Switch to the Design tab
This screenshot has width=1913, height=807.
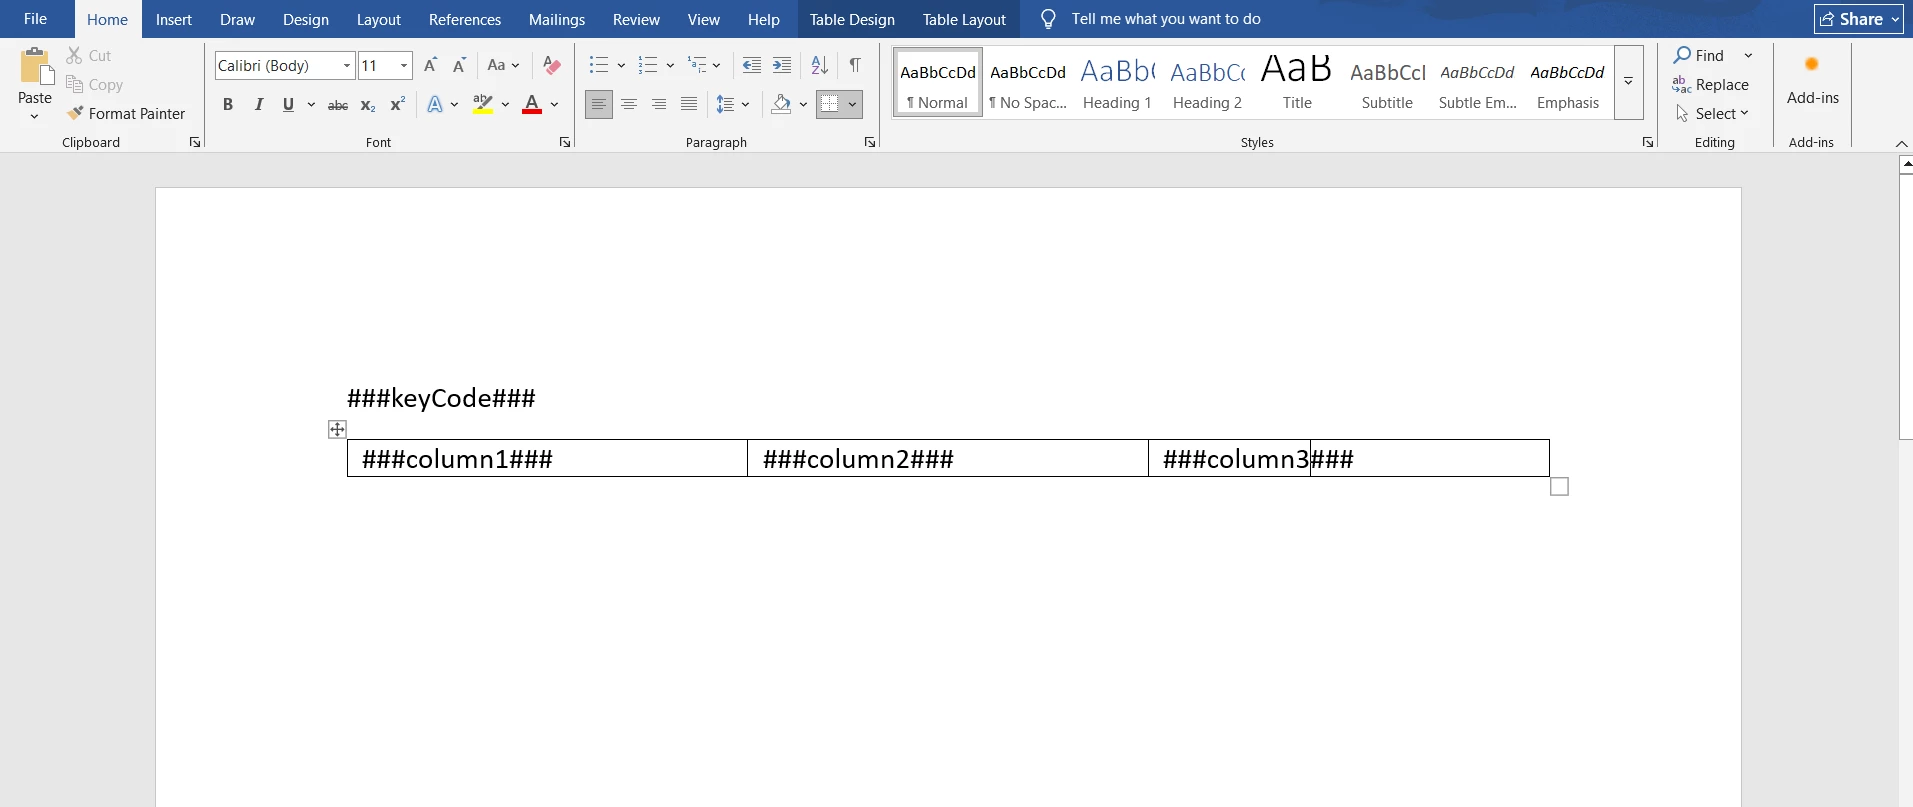coord(306,19)
